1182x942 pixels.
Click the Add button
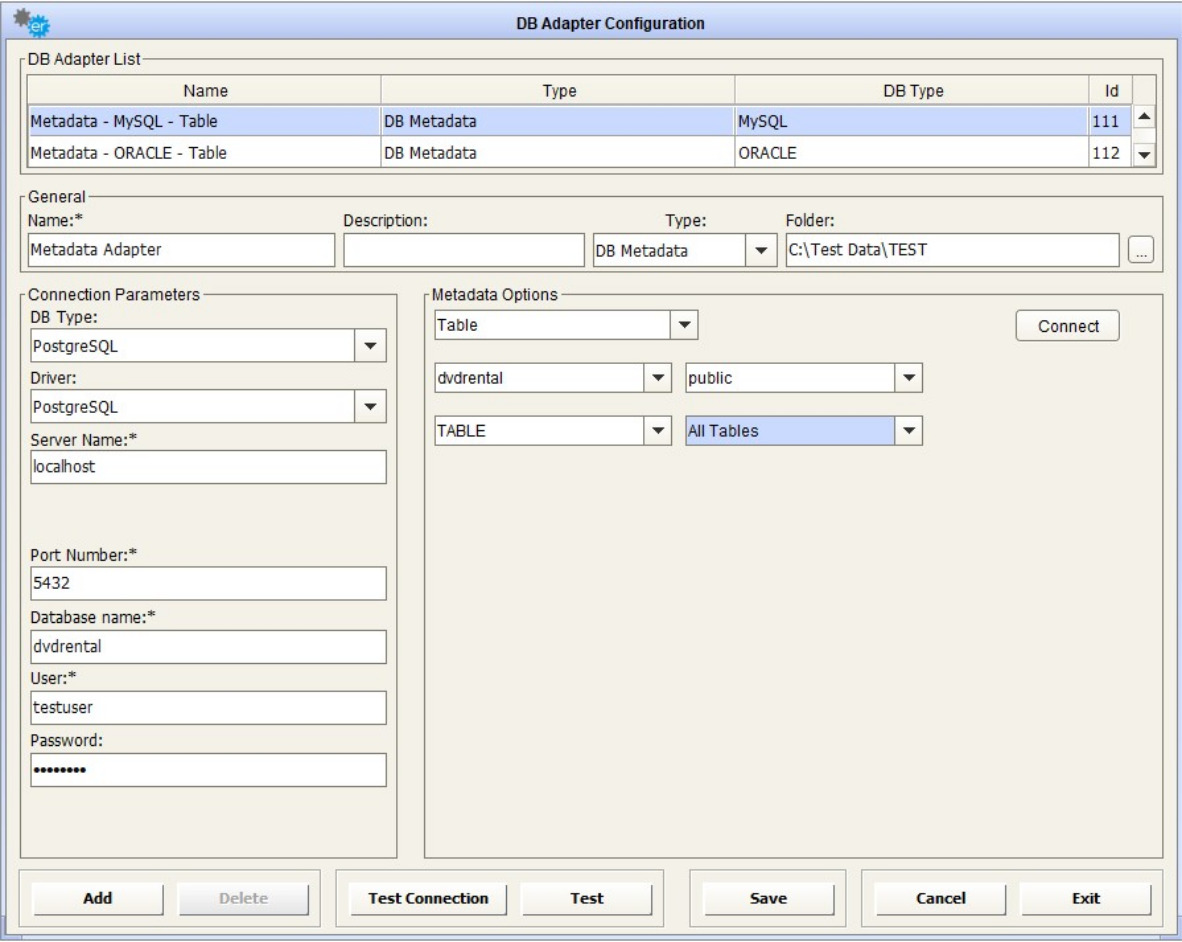(x=97, y=898)
